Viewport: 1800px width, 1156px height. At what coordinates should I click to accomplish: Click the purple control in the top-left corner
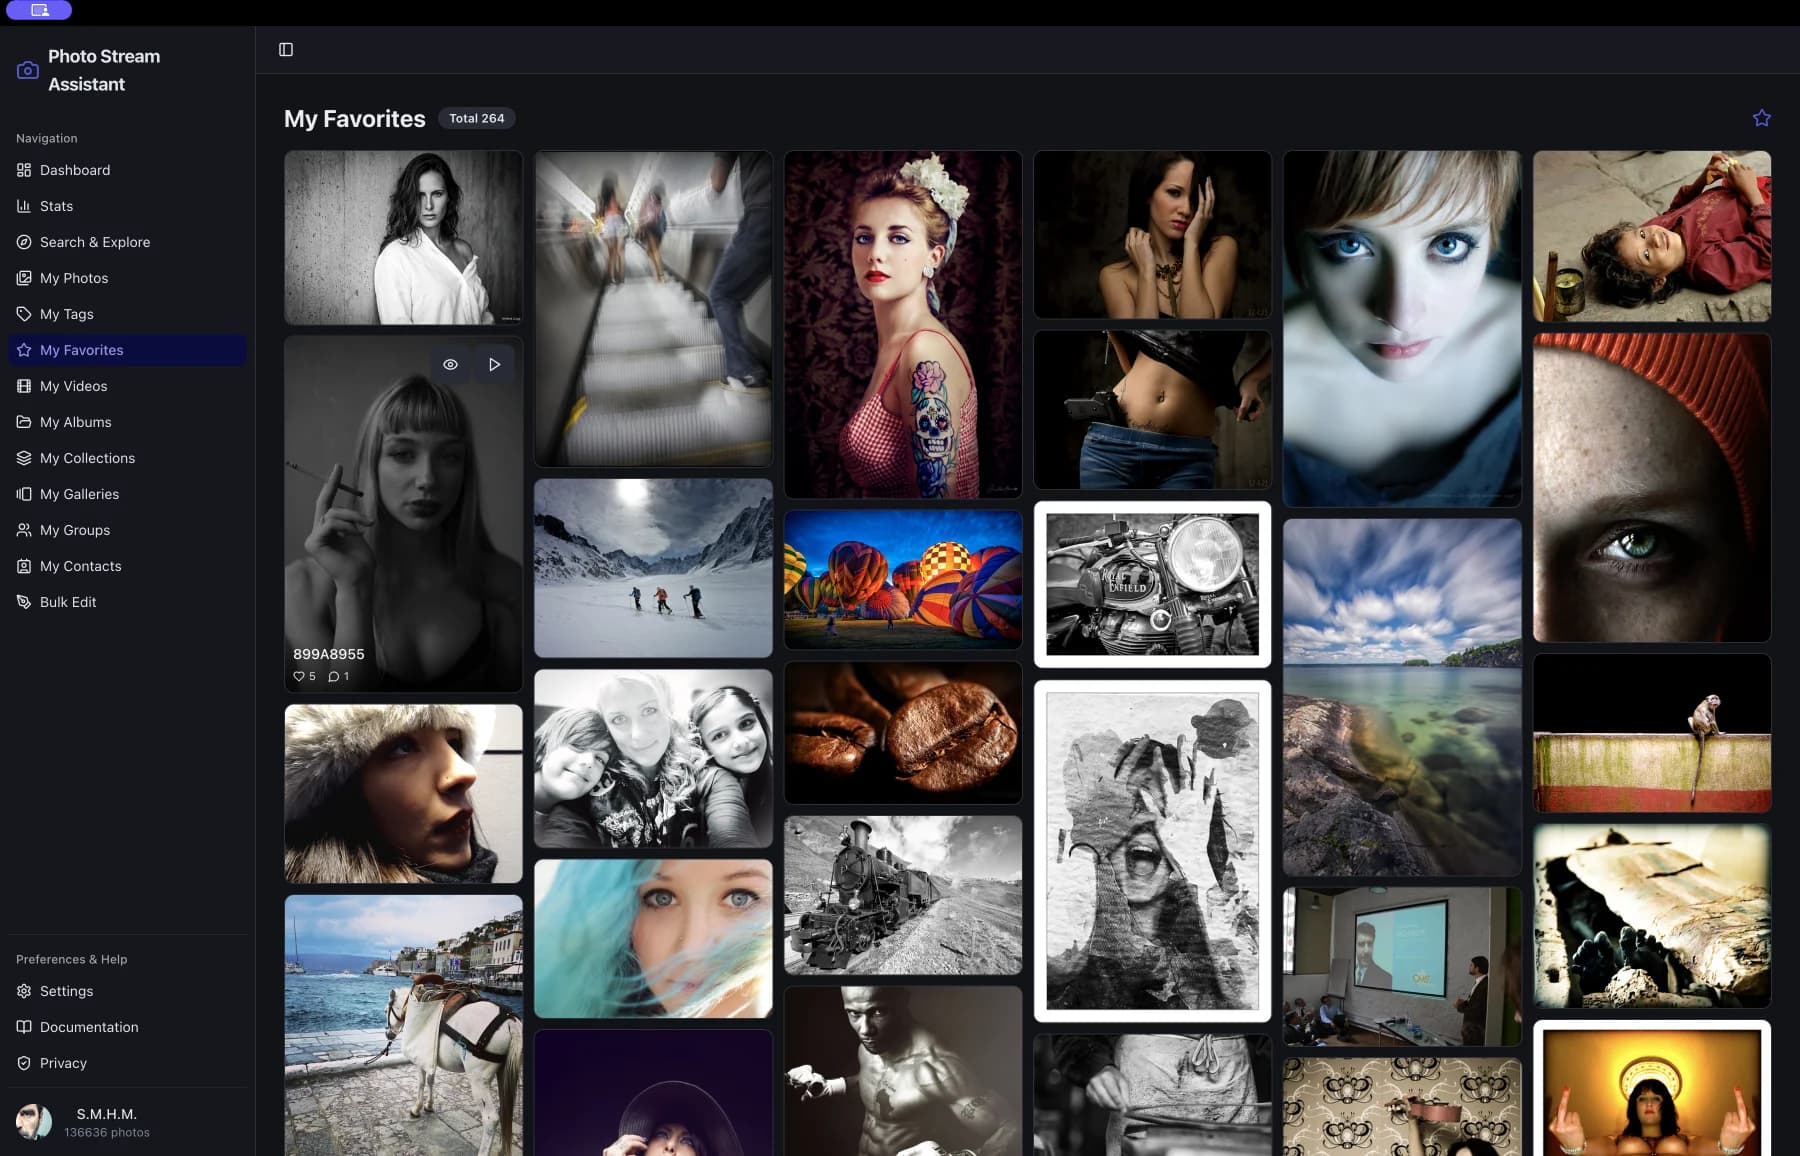(39, 10)
